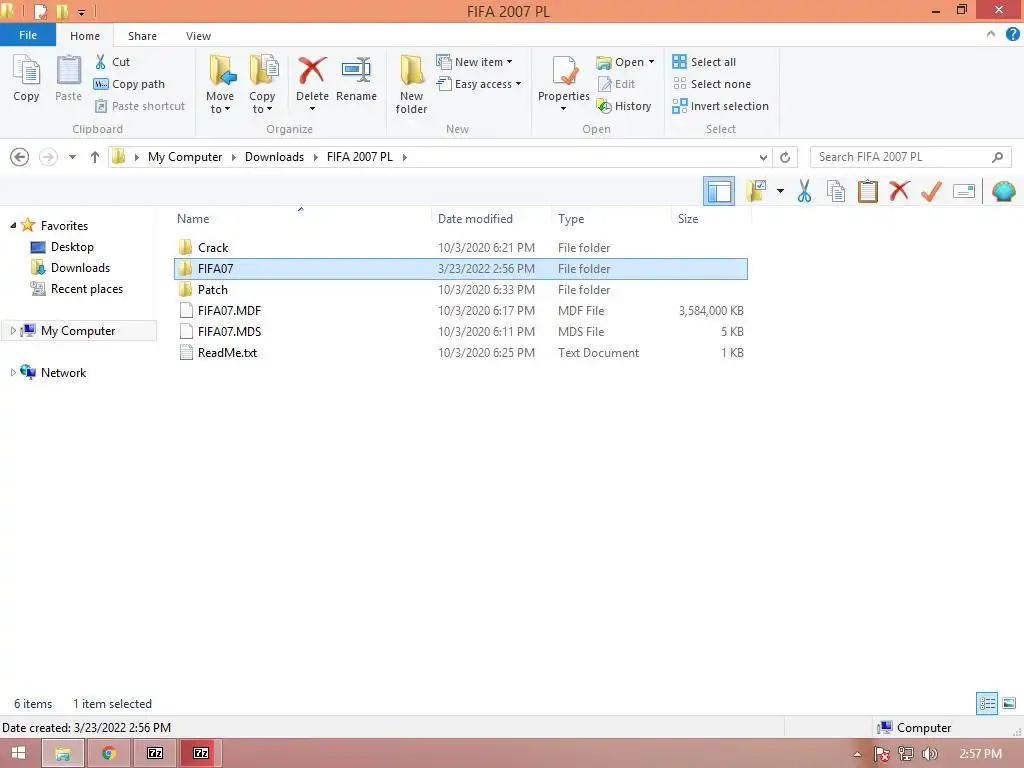
Task: Click scissors Cut icon in Classic Shell toolbar
Action: point(804,191)
